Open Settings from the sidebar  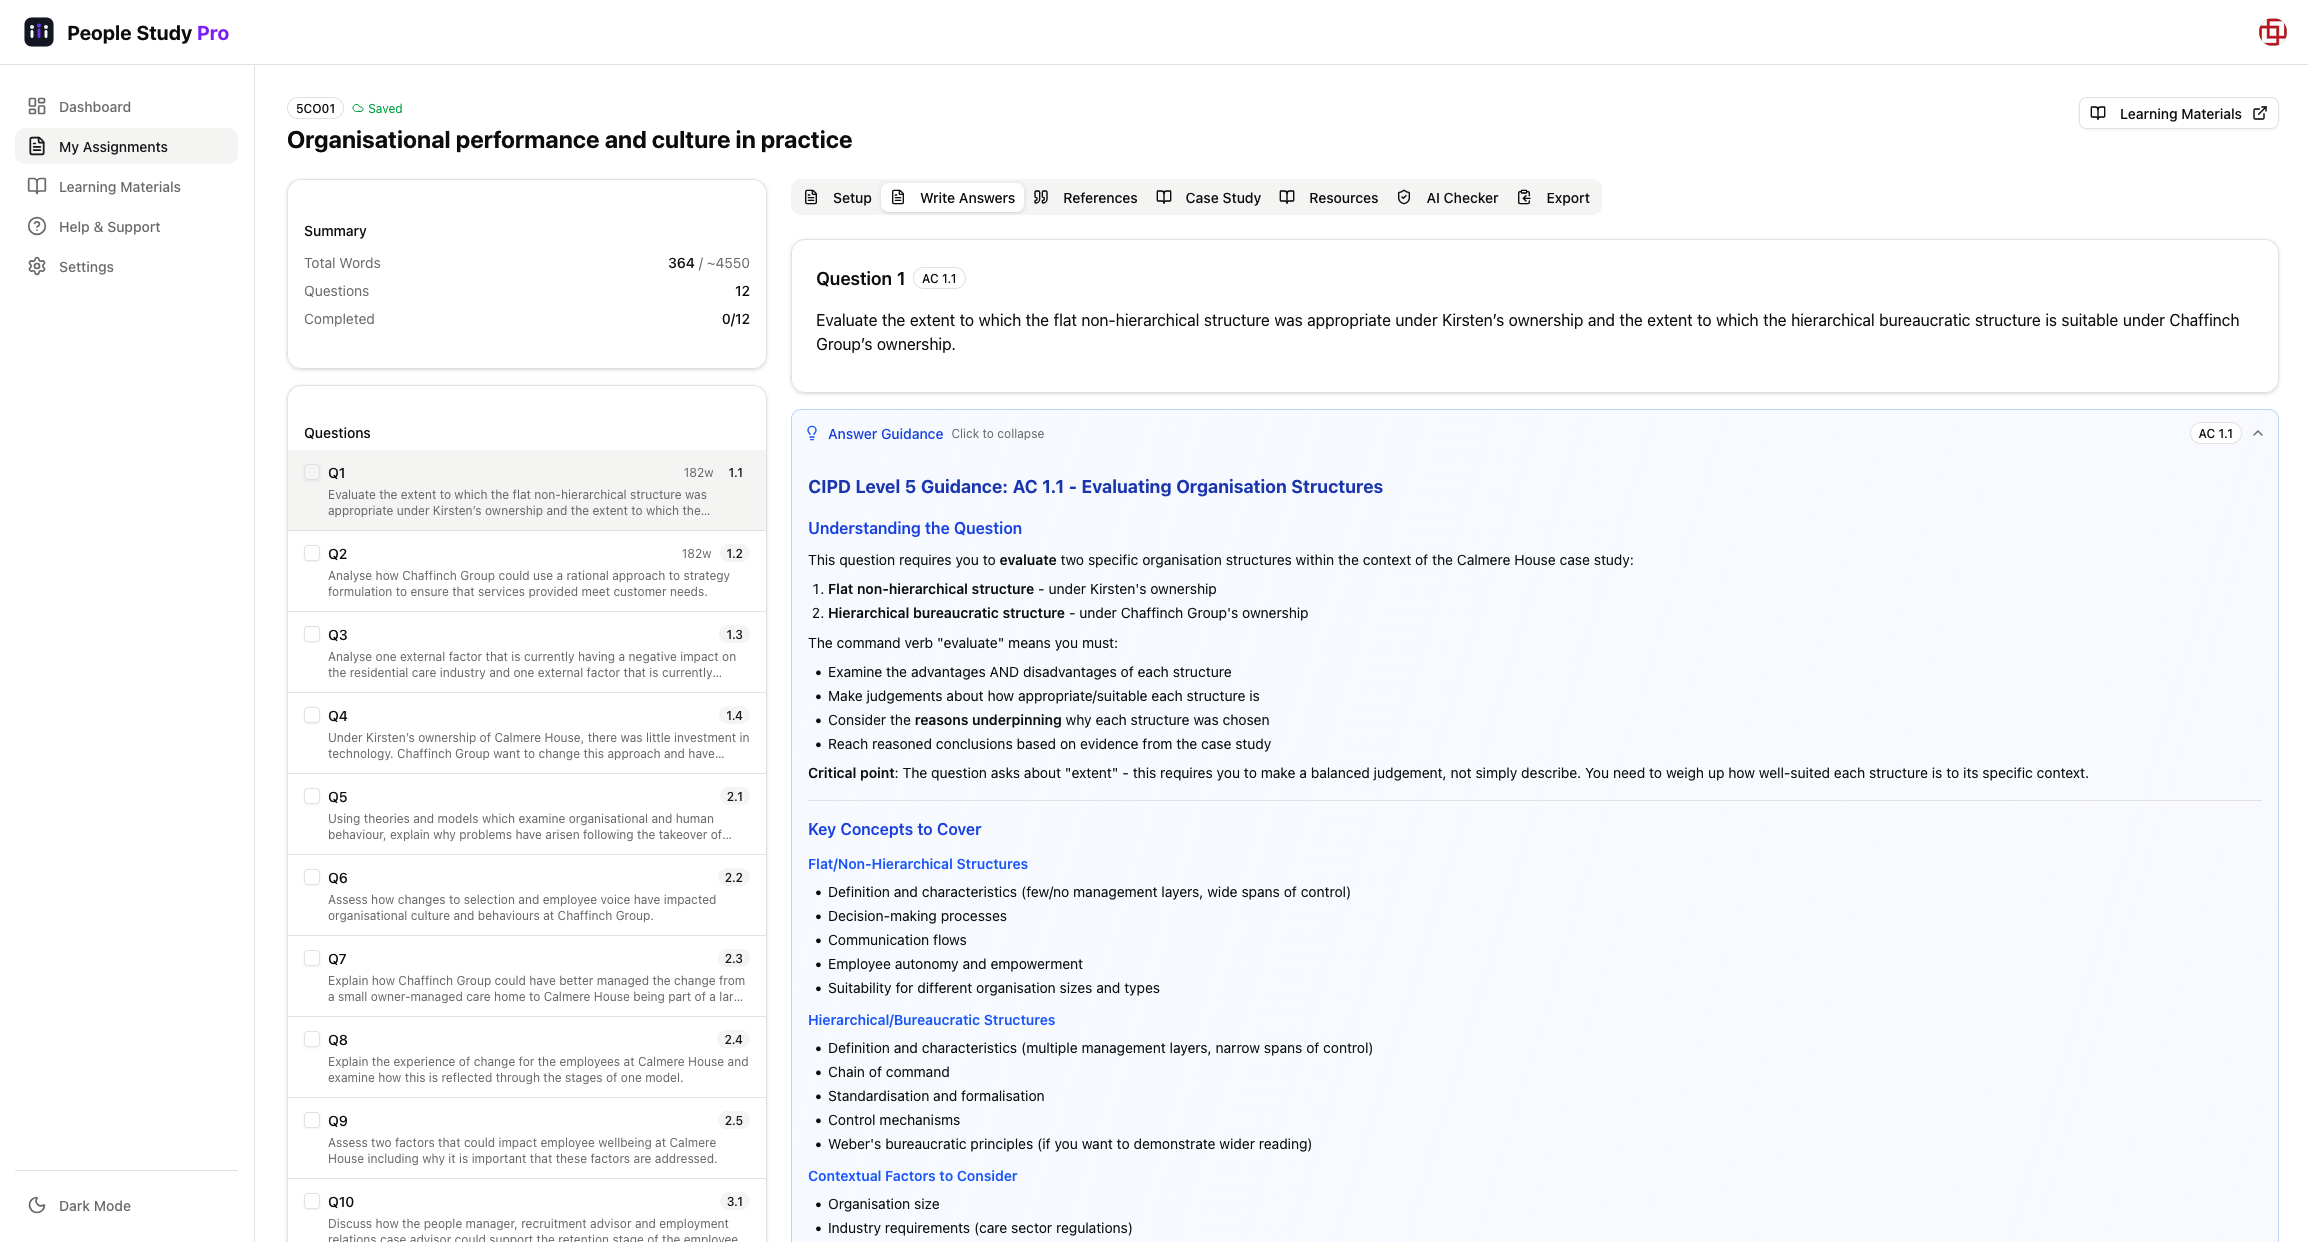point(86,266)
